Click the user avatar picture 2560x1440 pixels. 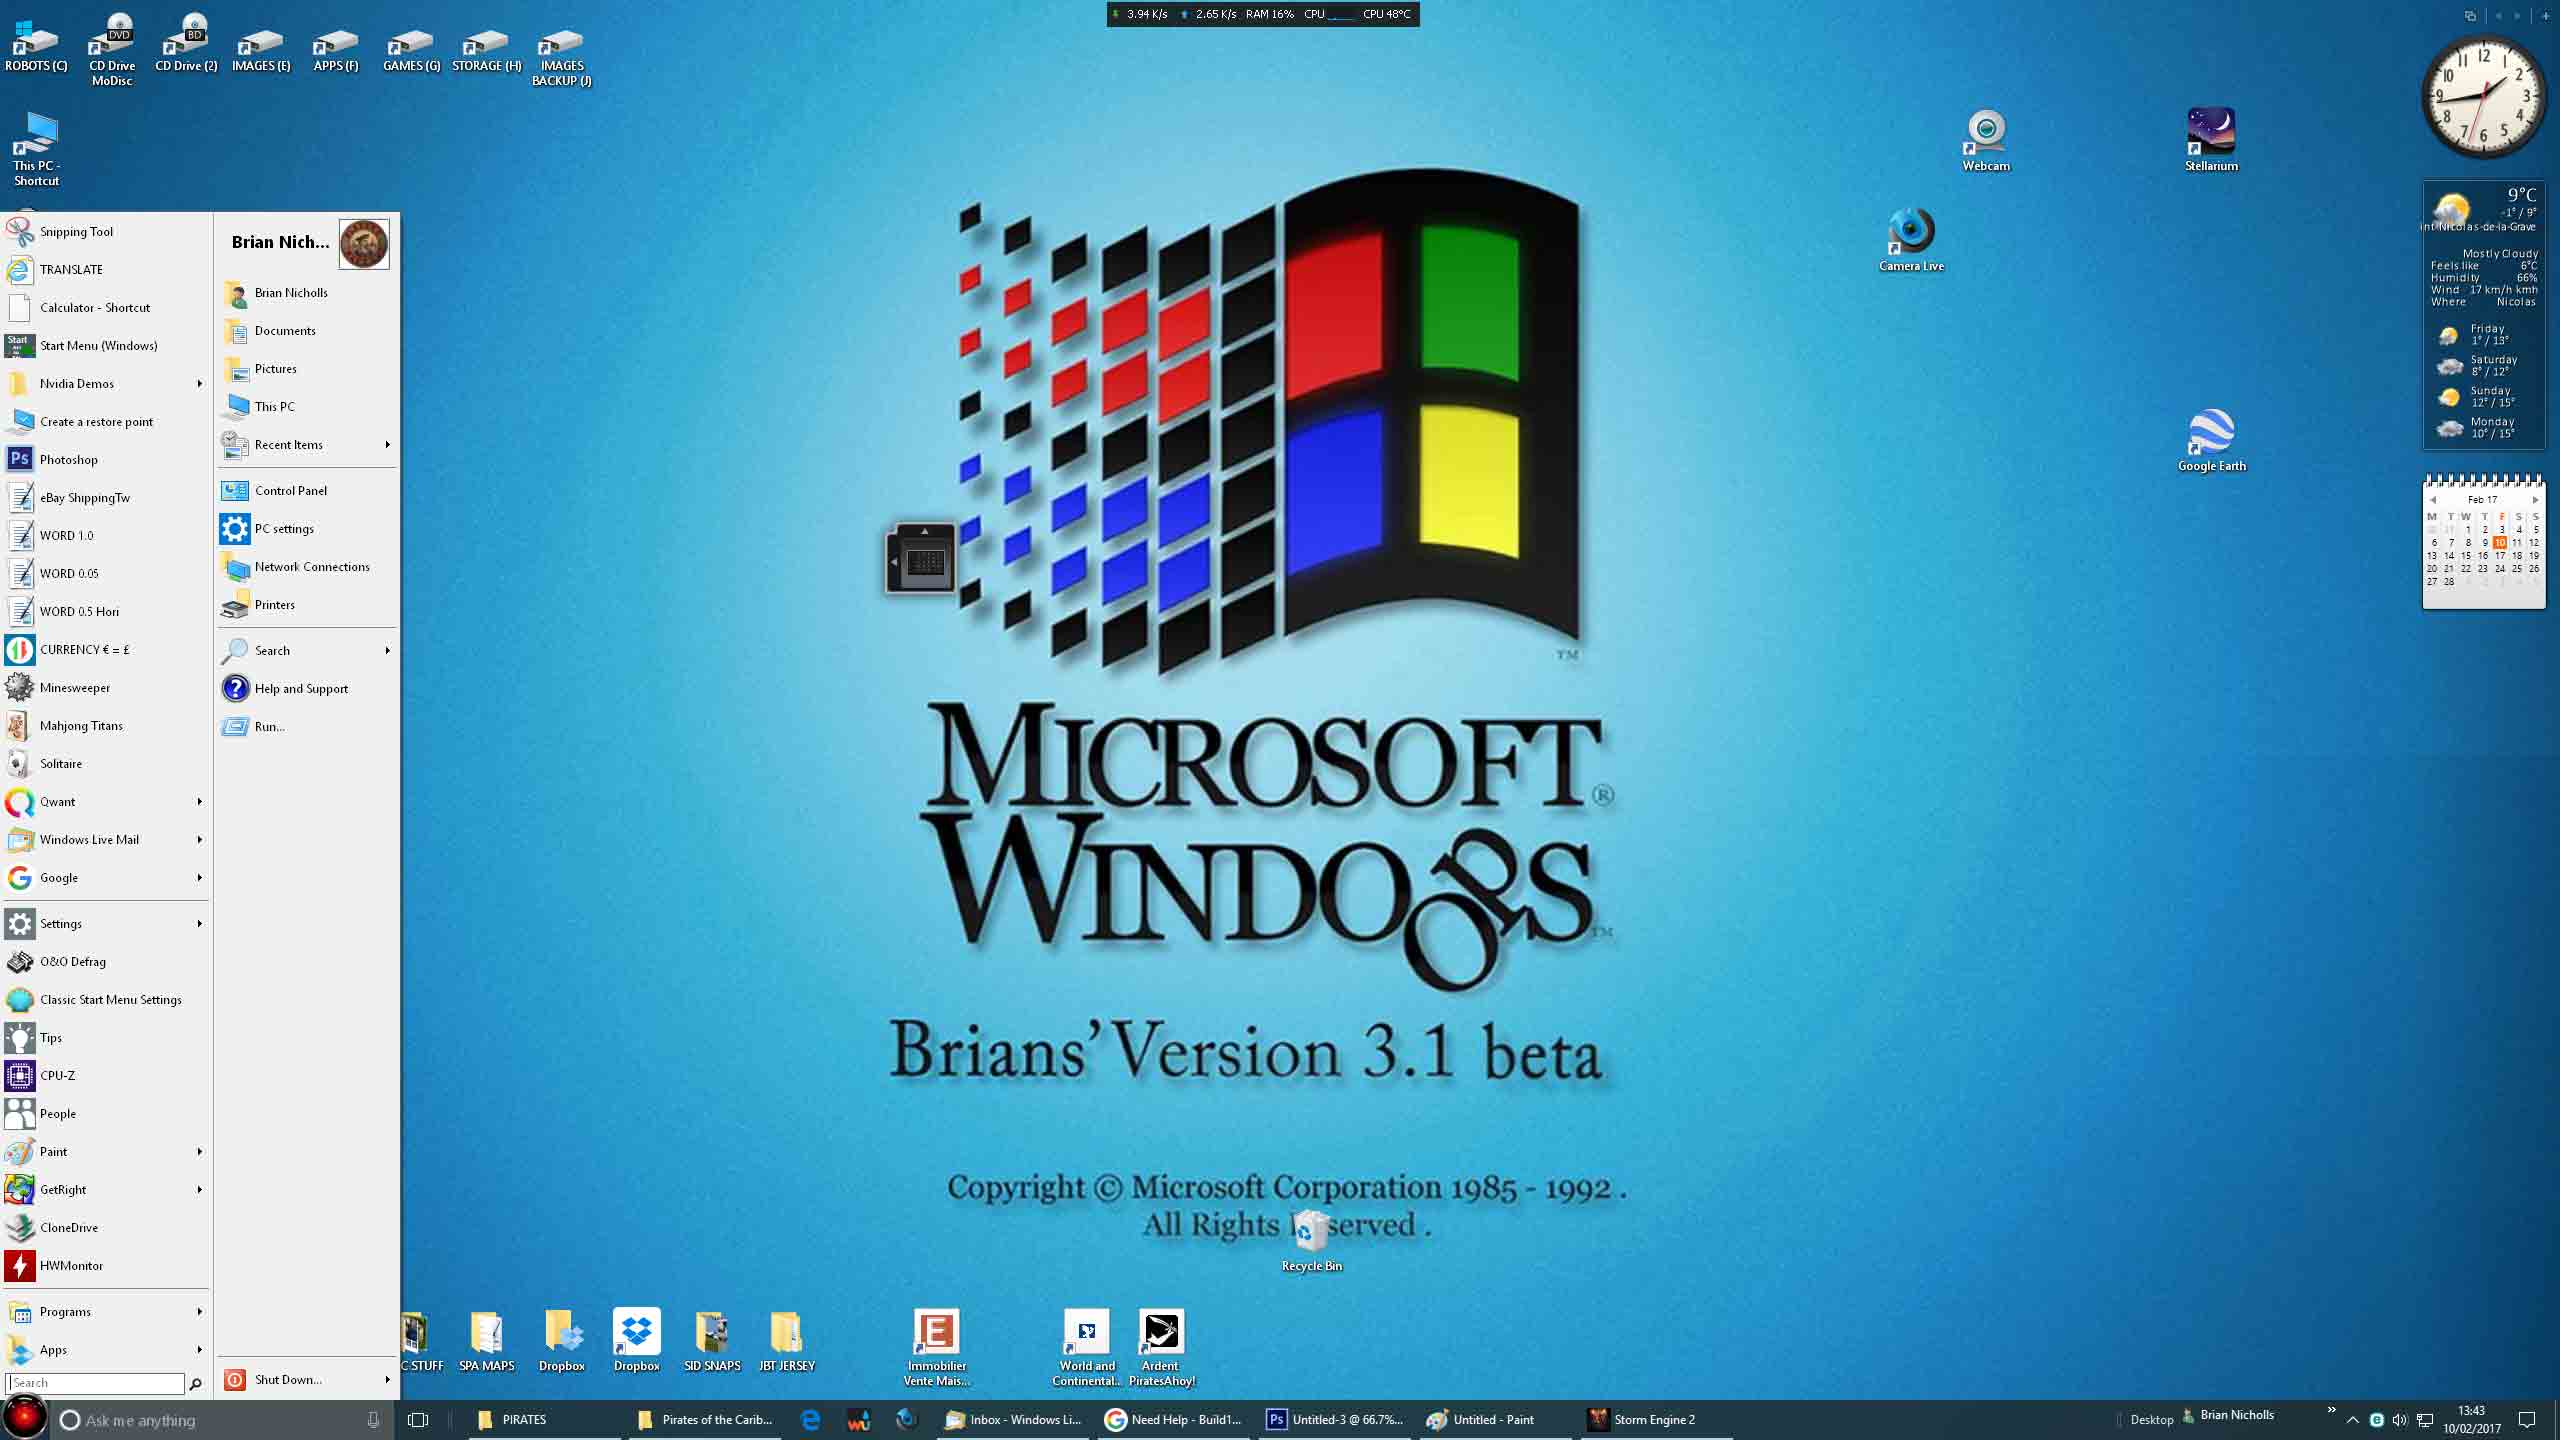[x=364, y=244]
